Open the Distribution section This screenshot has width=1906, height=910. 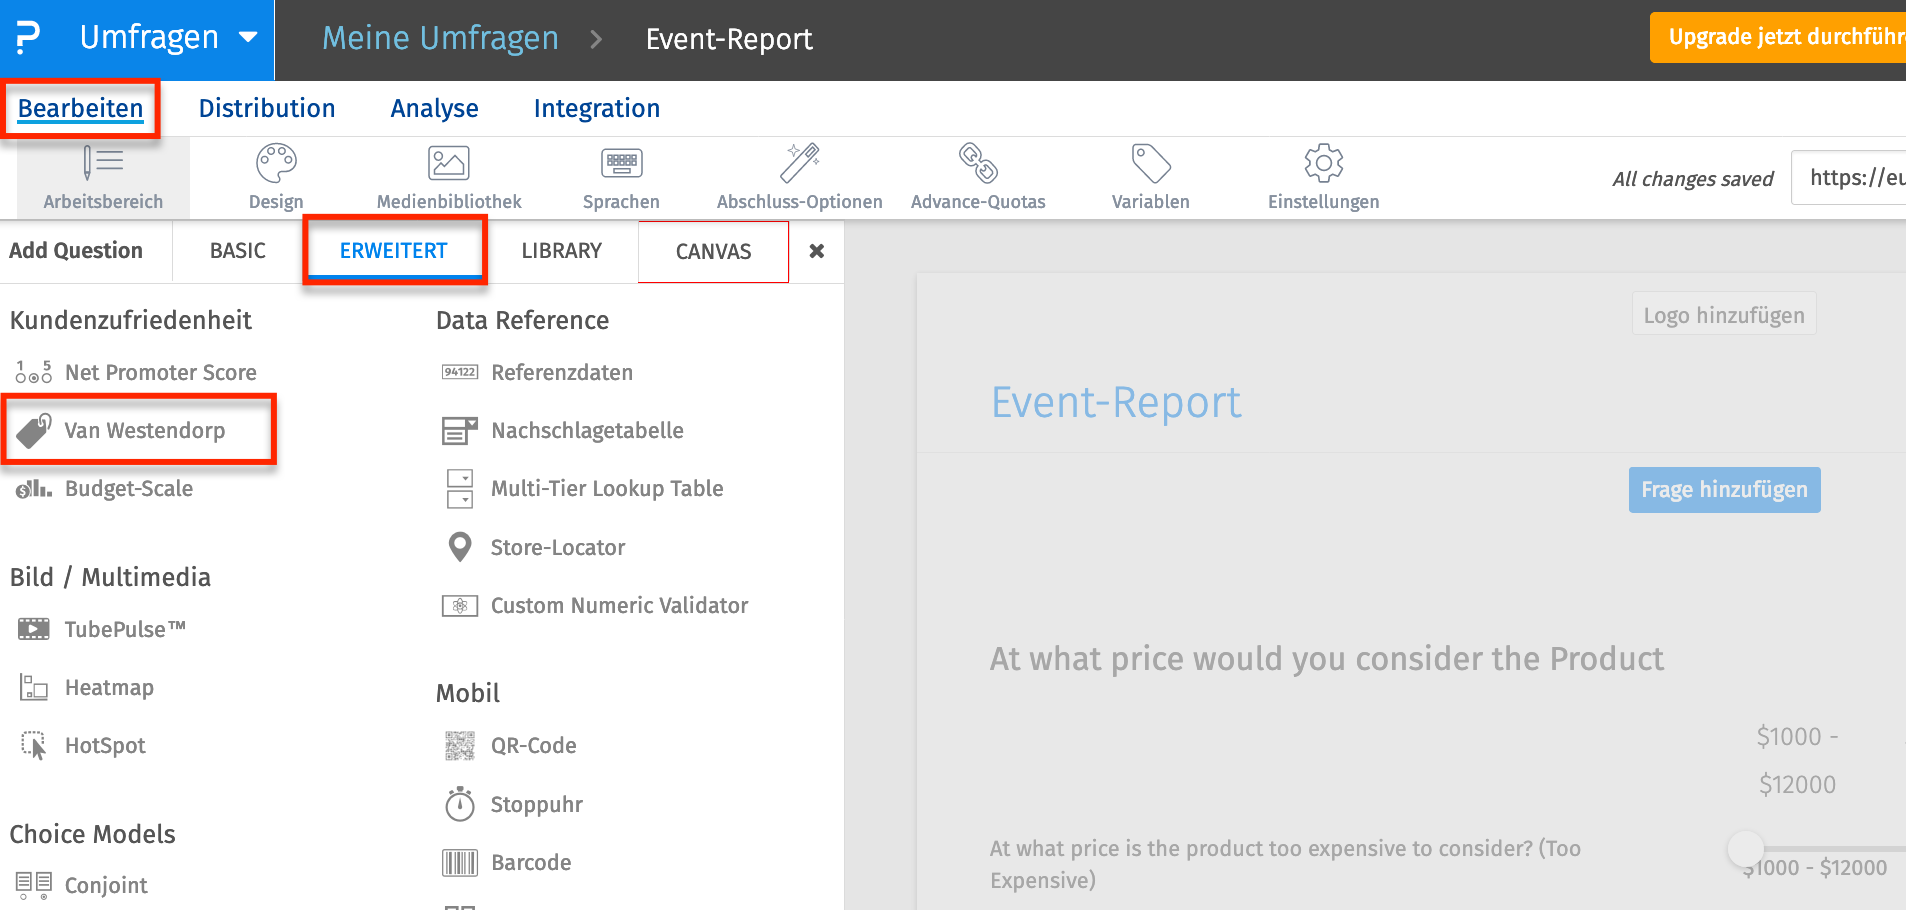point(267,108)
